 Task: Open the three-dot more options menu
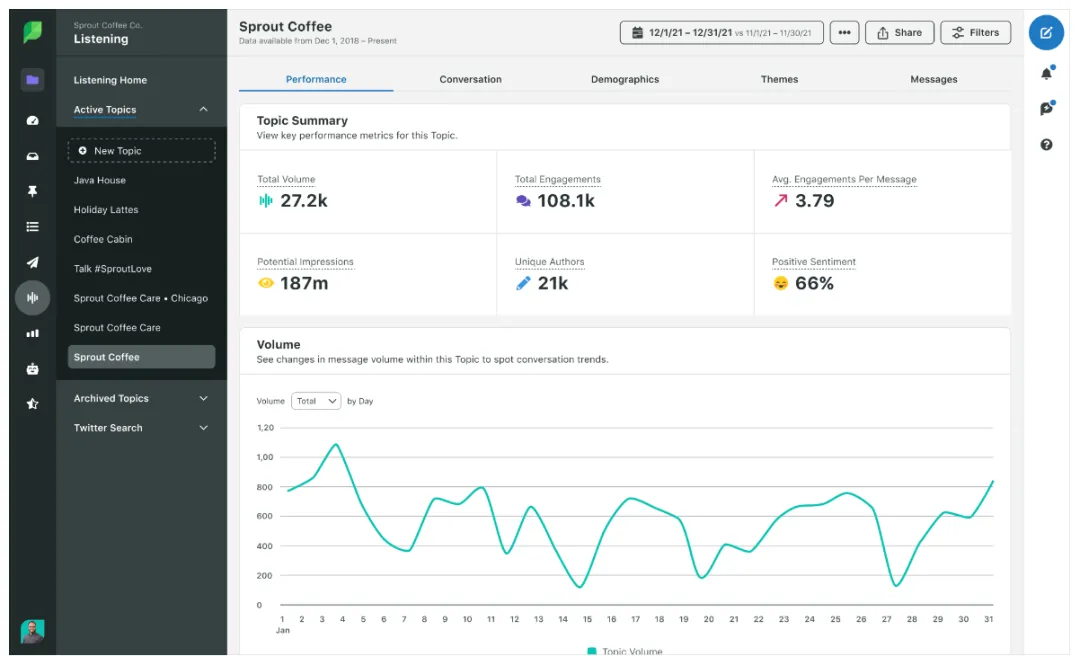point(844,32)
